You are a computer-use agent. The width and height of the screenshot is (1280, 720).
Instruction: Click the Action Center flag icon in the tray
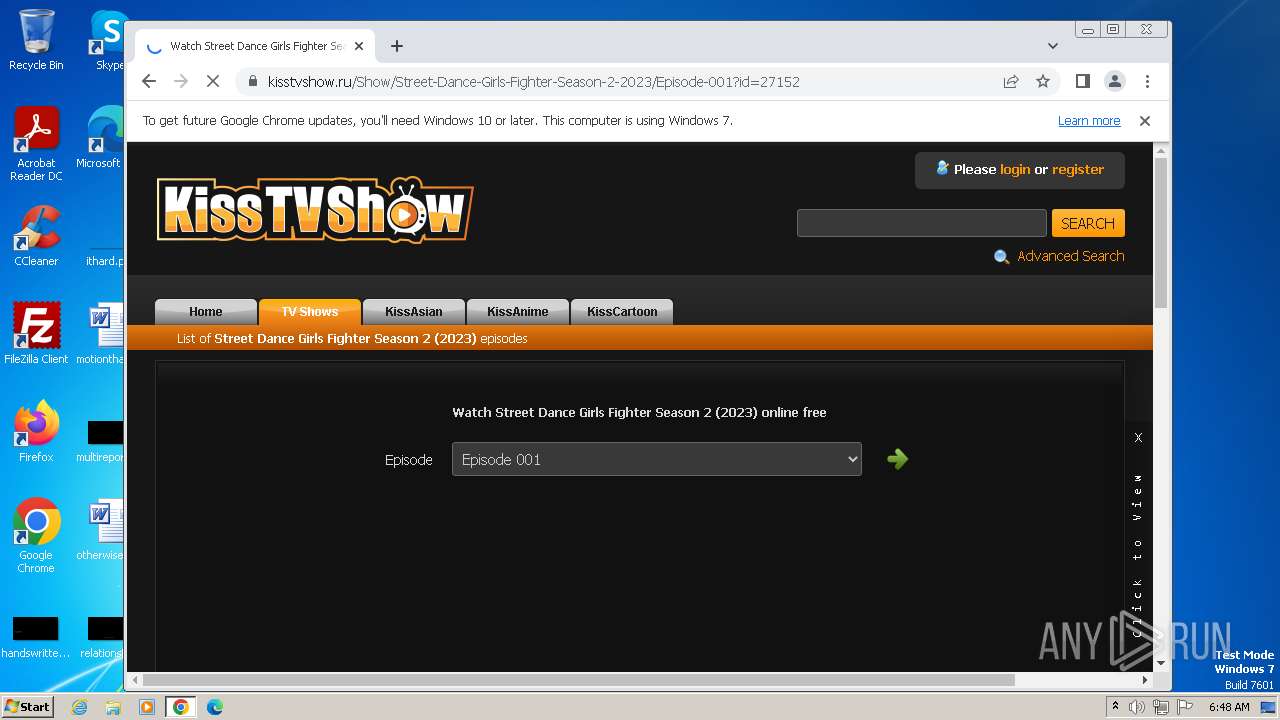pyautogui.click(x=1185, y=707)
